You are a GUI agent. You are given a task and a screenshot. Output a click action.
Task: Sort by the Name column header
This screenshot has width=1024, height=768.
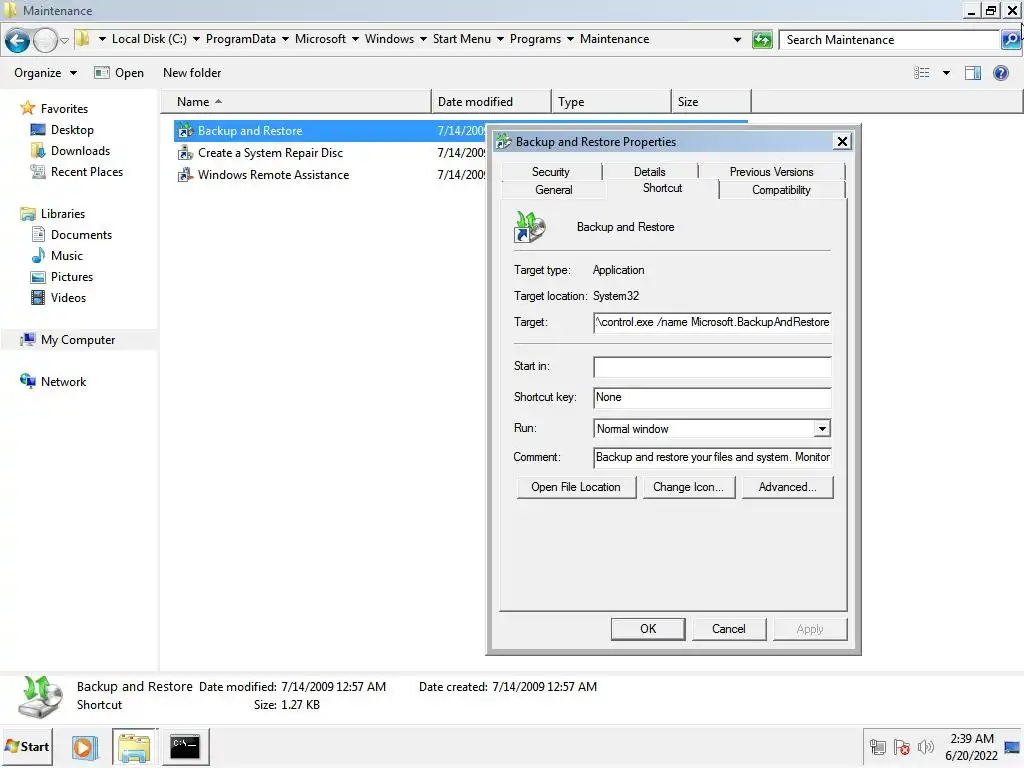tap(296, 102)
